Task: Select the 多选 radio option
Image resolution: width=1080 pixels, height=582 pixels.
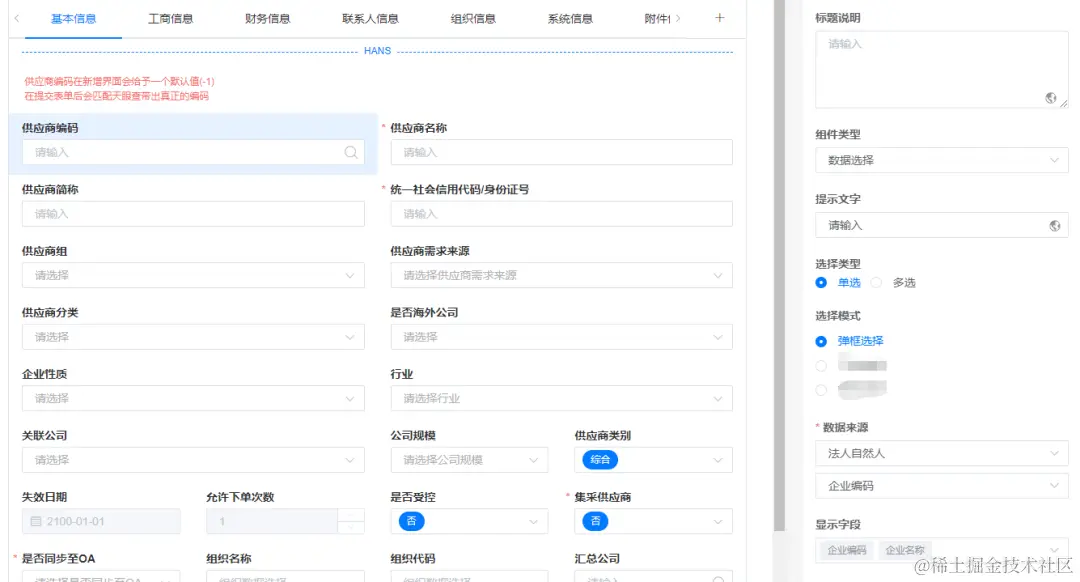Action: click(x=878, y=282)
